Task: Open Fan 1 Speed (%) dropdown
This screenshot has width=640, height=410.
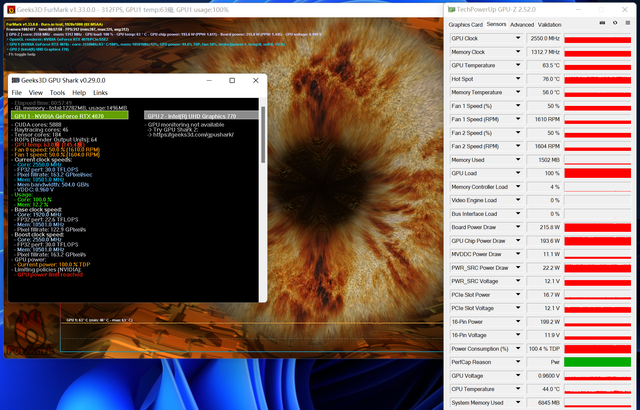Action: pos(518,106)
